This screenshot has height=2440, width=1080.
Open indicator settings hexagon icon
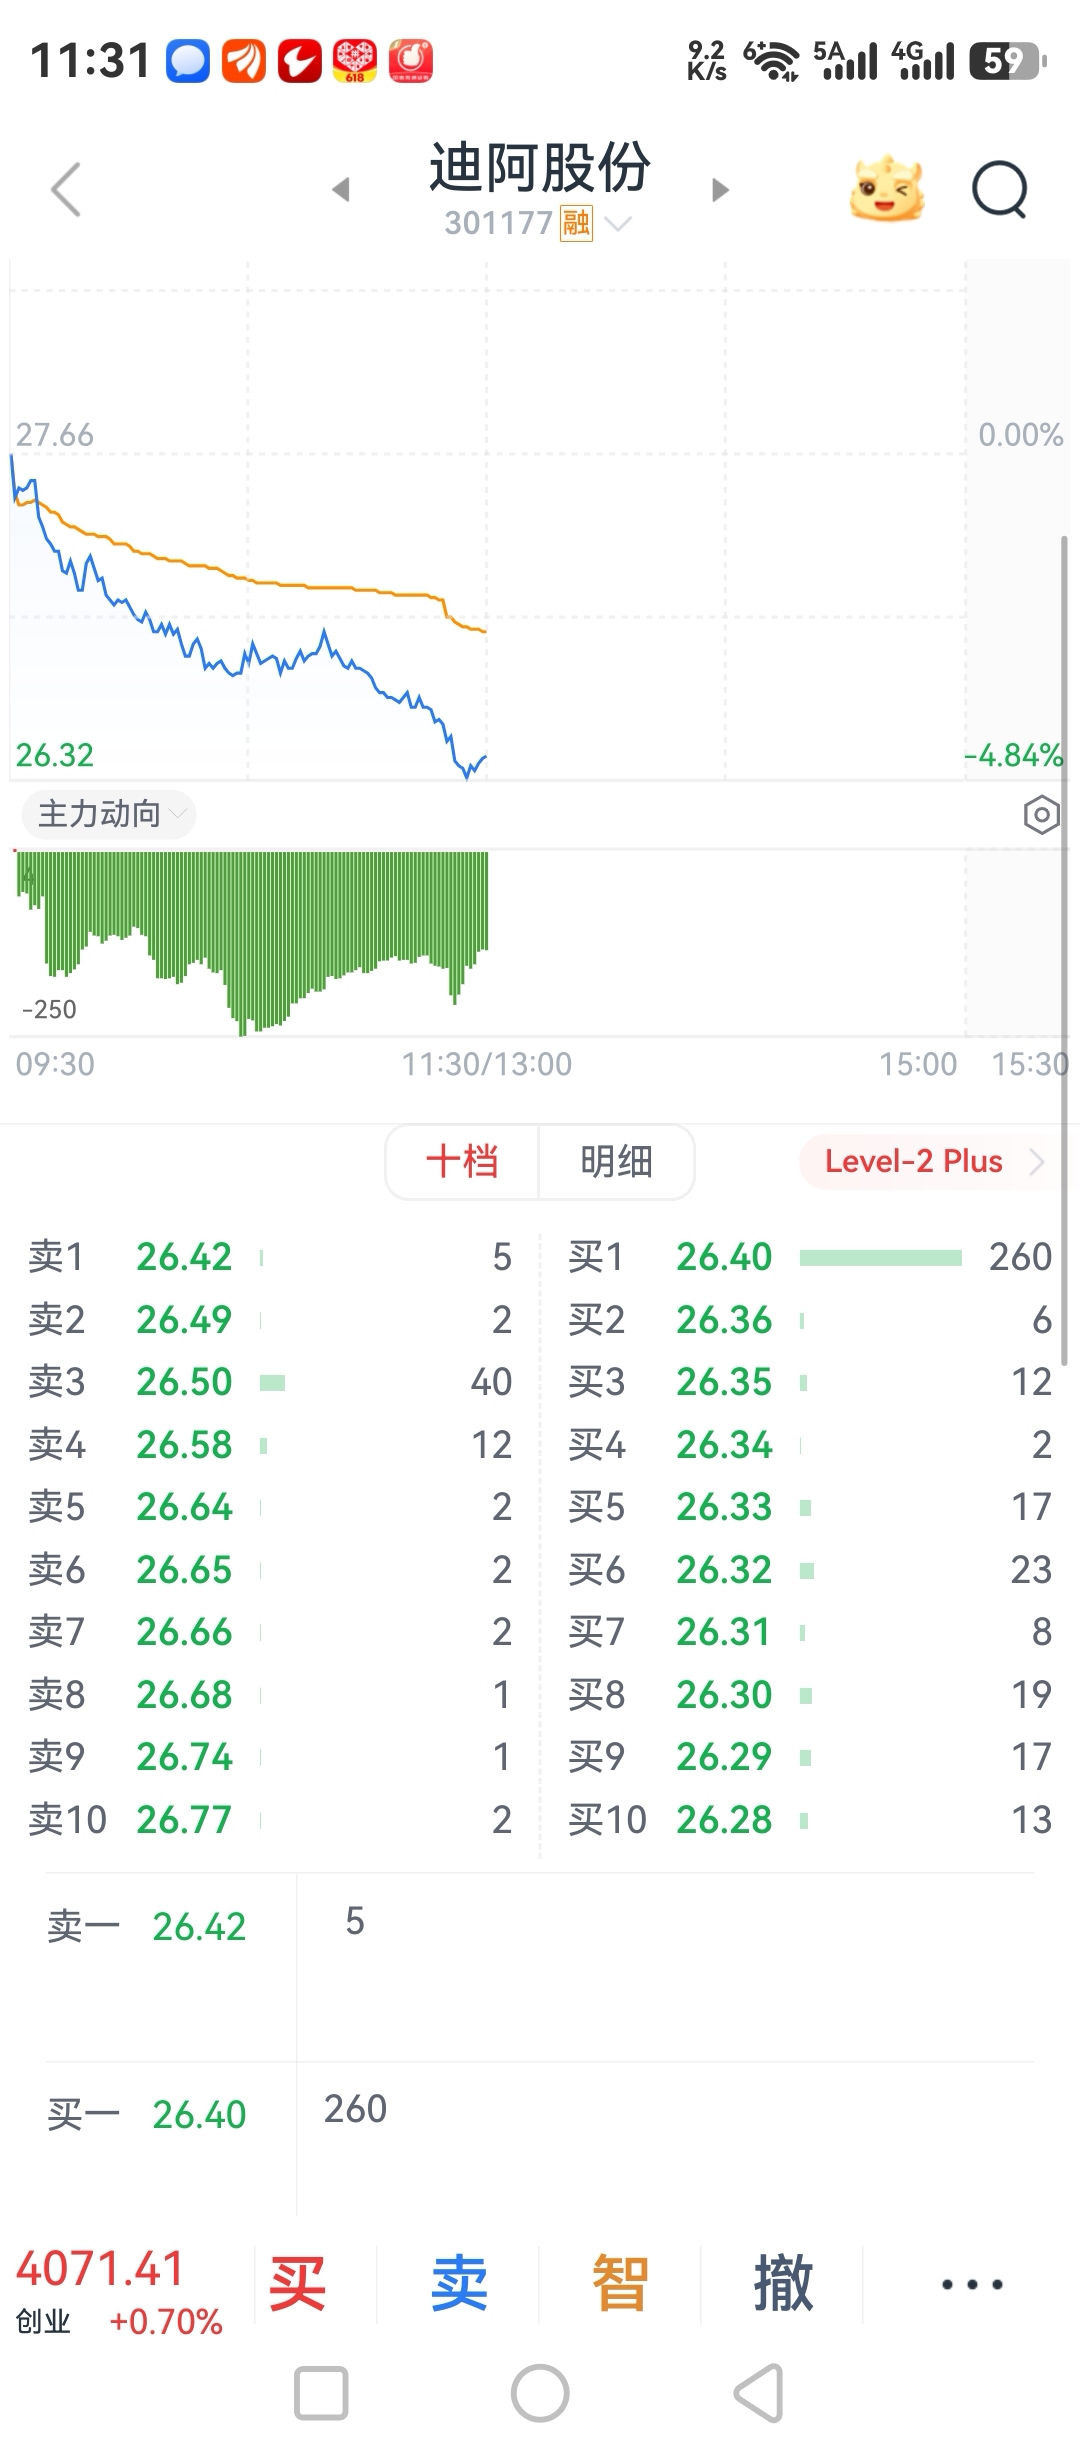click(1041, 815)
